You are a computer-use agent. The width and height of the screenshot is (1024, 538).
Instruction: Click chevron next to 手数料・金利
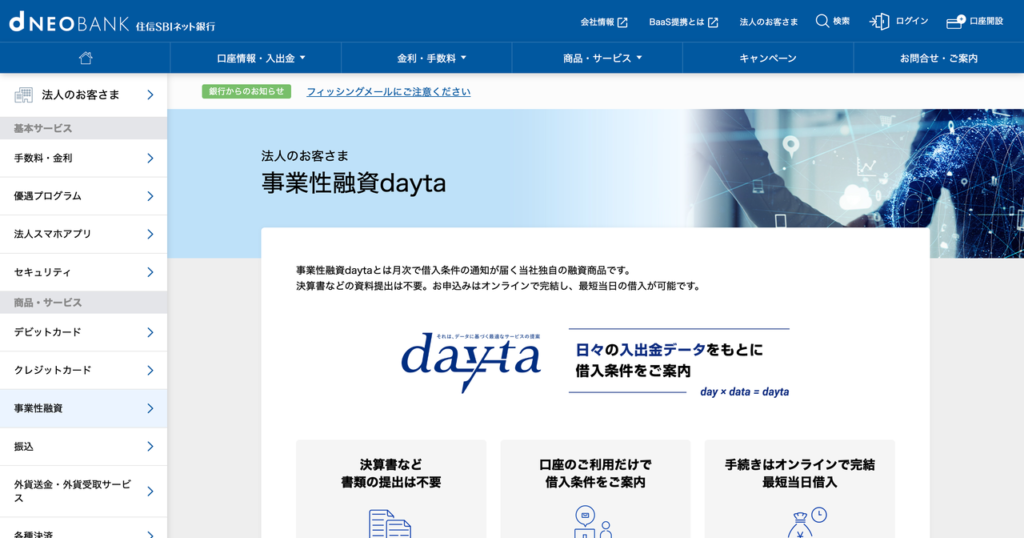coord(150,158)
